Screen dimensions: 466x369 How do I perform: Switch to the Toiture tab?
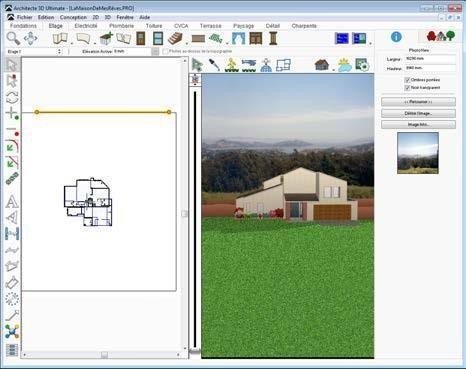coord(154,26)
